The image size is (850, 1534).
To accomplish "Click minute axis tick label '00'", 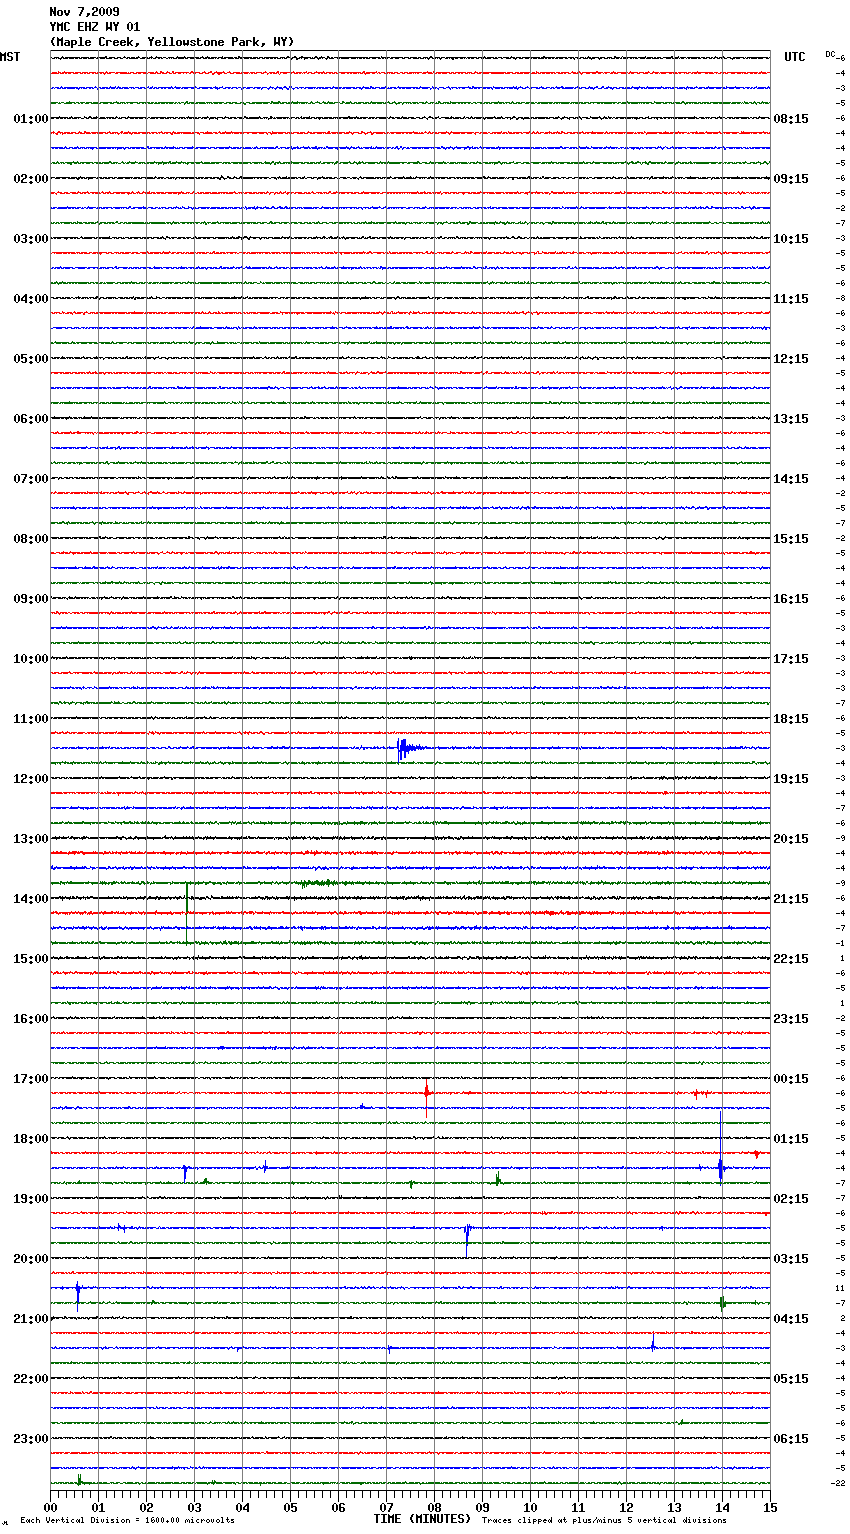I will click(50, 1507).
